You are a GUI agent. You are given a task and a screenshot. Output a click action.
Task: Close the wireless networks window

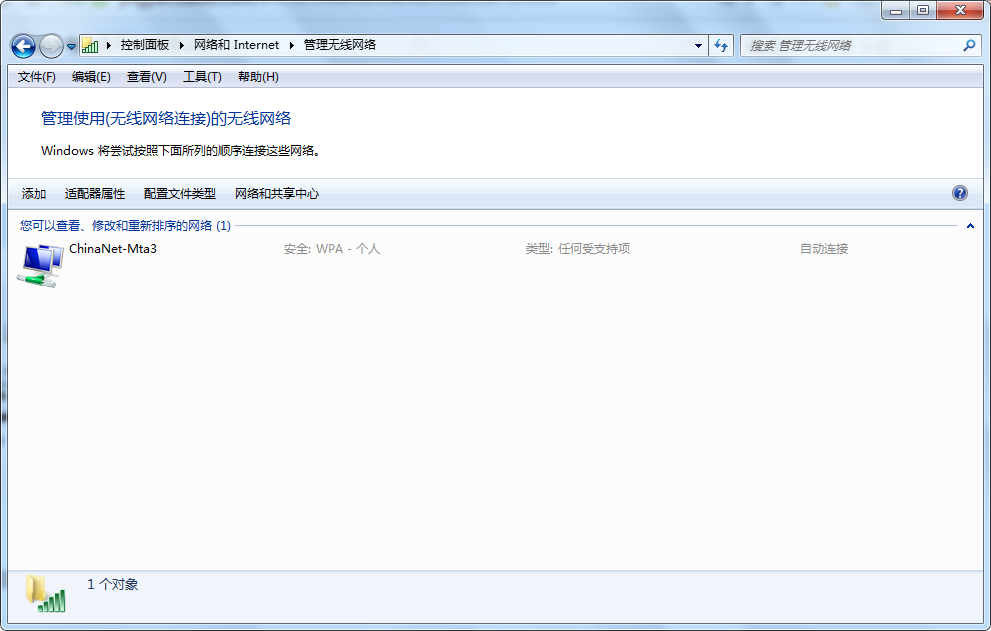click(x=960, y=11)
